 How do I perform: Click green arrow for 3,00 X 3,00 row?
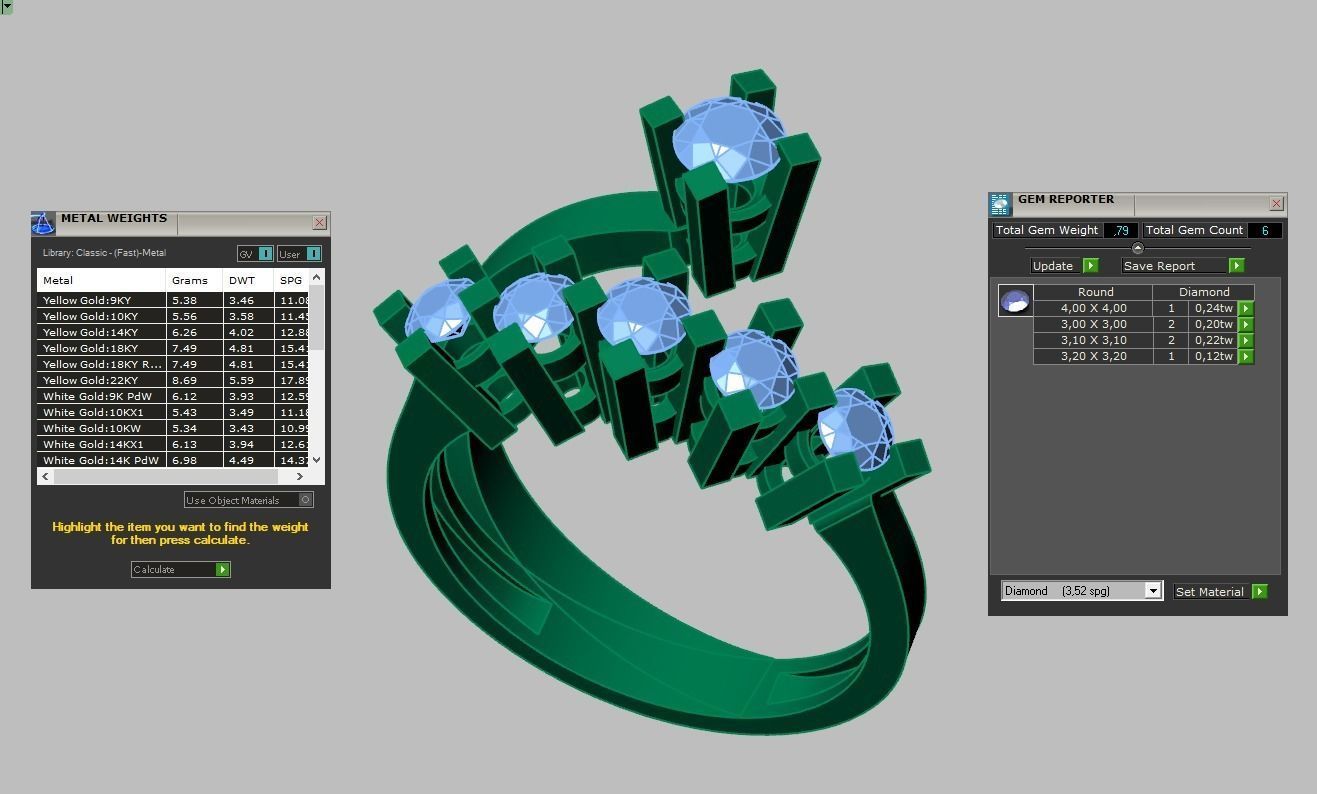click(1246, 324)
